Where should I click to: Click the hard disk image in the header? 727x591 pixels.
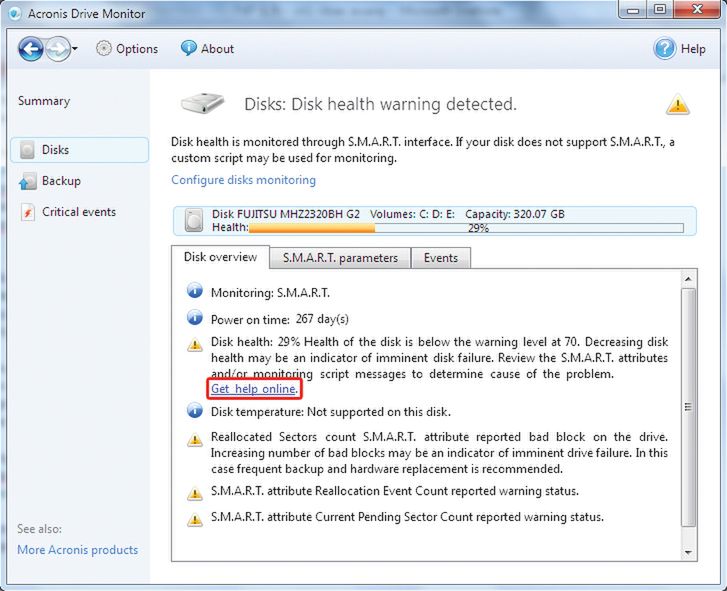203,103
